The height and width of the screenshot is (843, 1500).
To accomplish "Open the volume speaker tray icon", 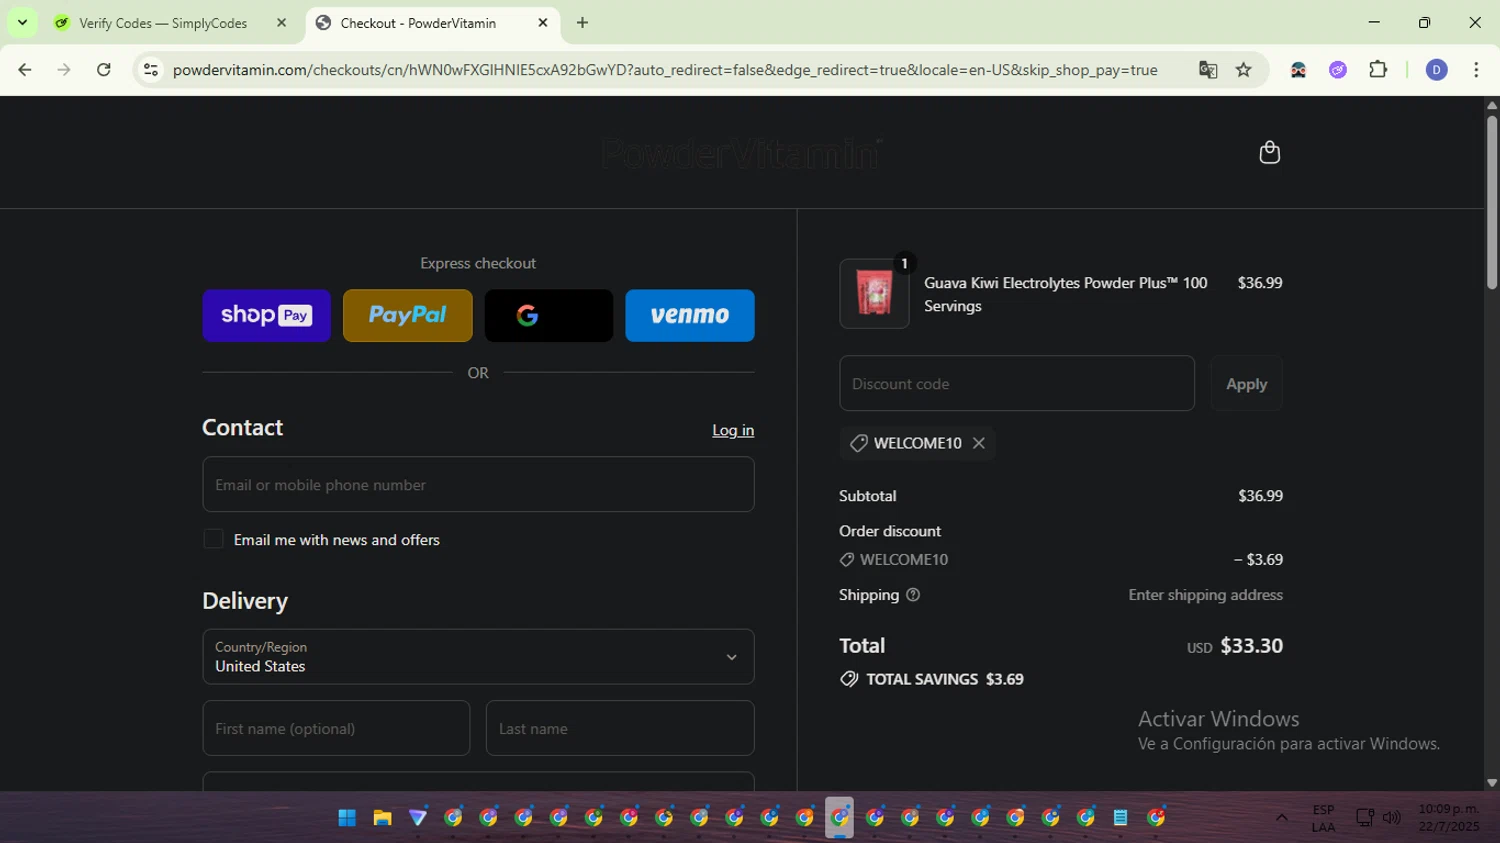I will pos(1391,818).
